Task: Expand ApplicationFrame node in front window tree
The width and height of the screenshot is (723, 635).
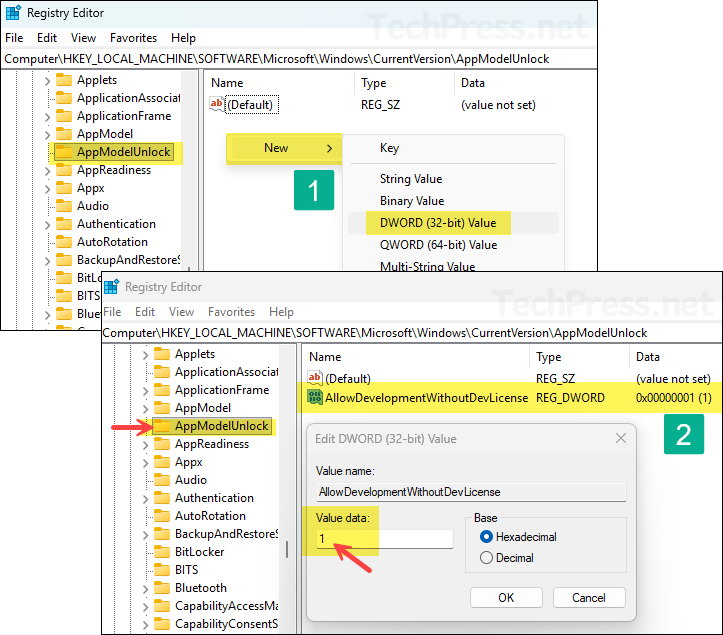Action: (x=145, y=391)
